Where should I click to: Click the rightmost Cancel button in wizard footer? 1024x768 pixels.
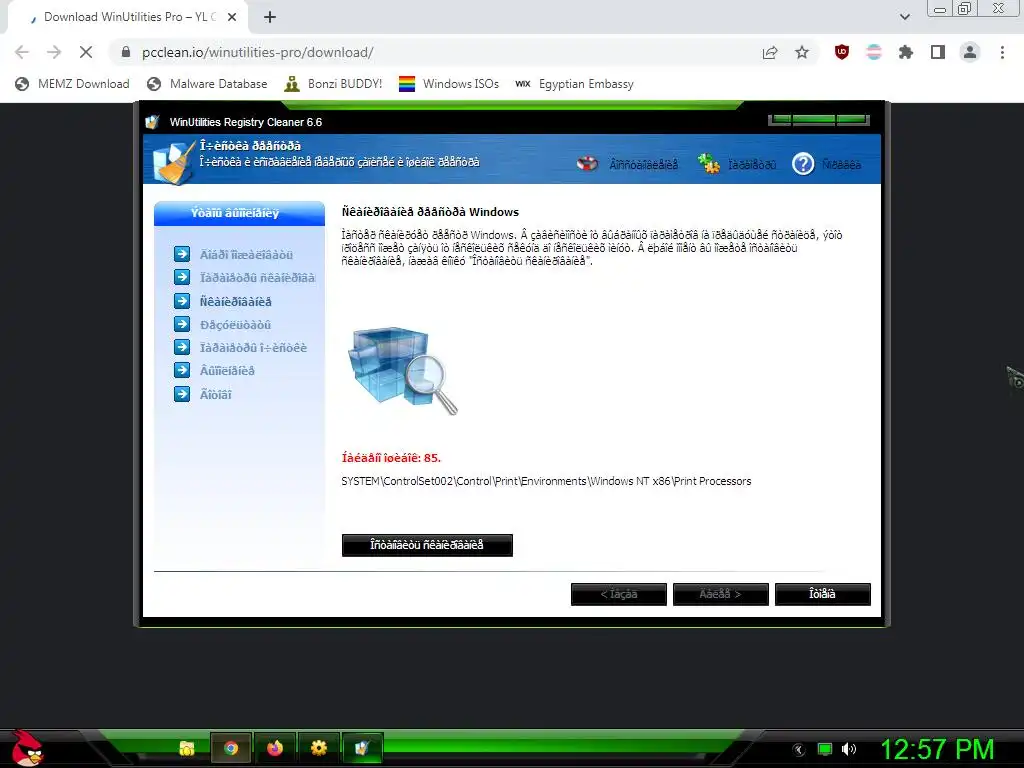822,594
